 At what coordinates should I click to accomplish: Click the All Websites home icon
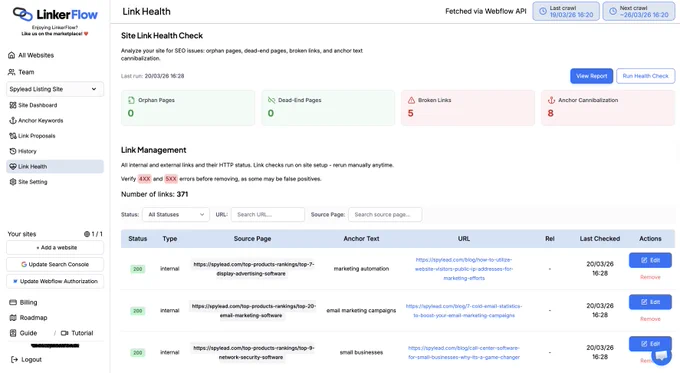pos(12,55)
